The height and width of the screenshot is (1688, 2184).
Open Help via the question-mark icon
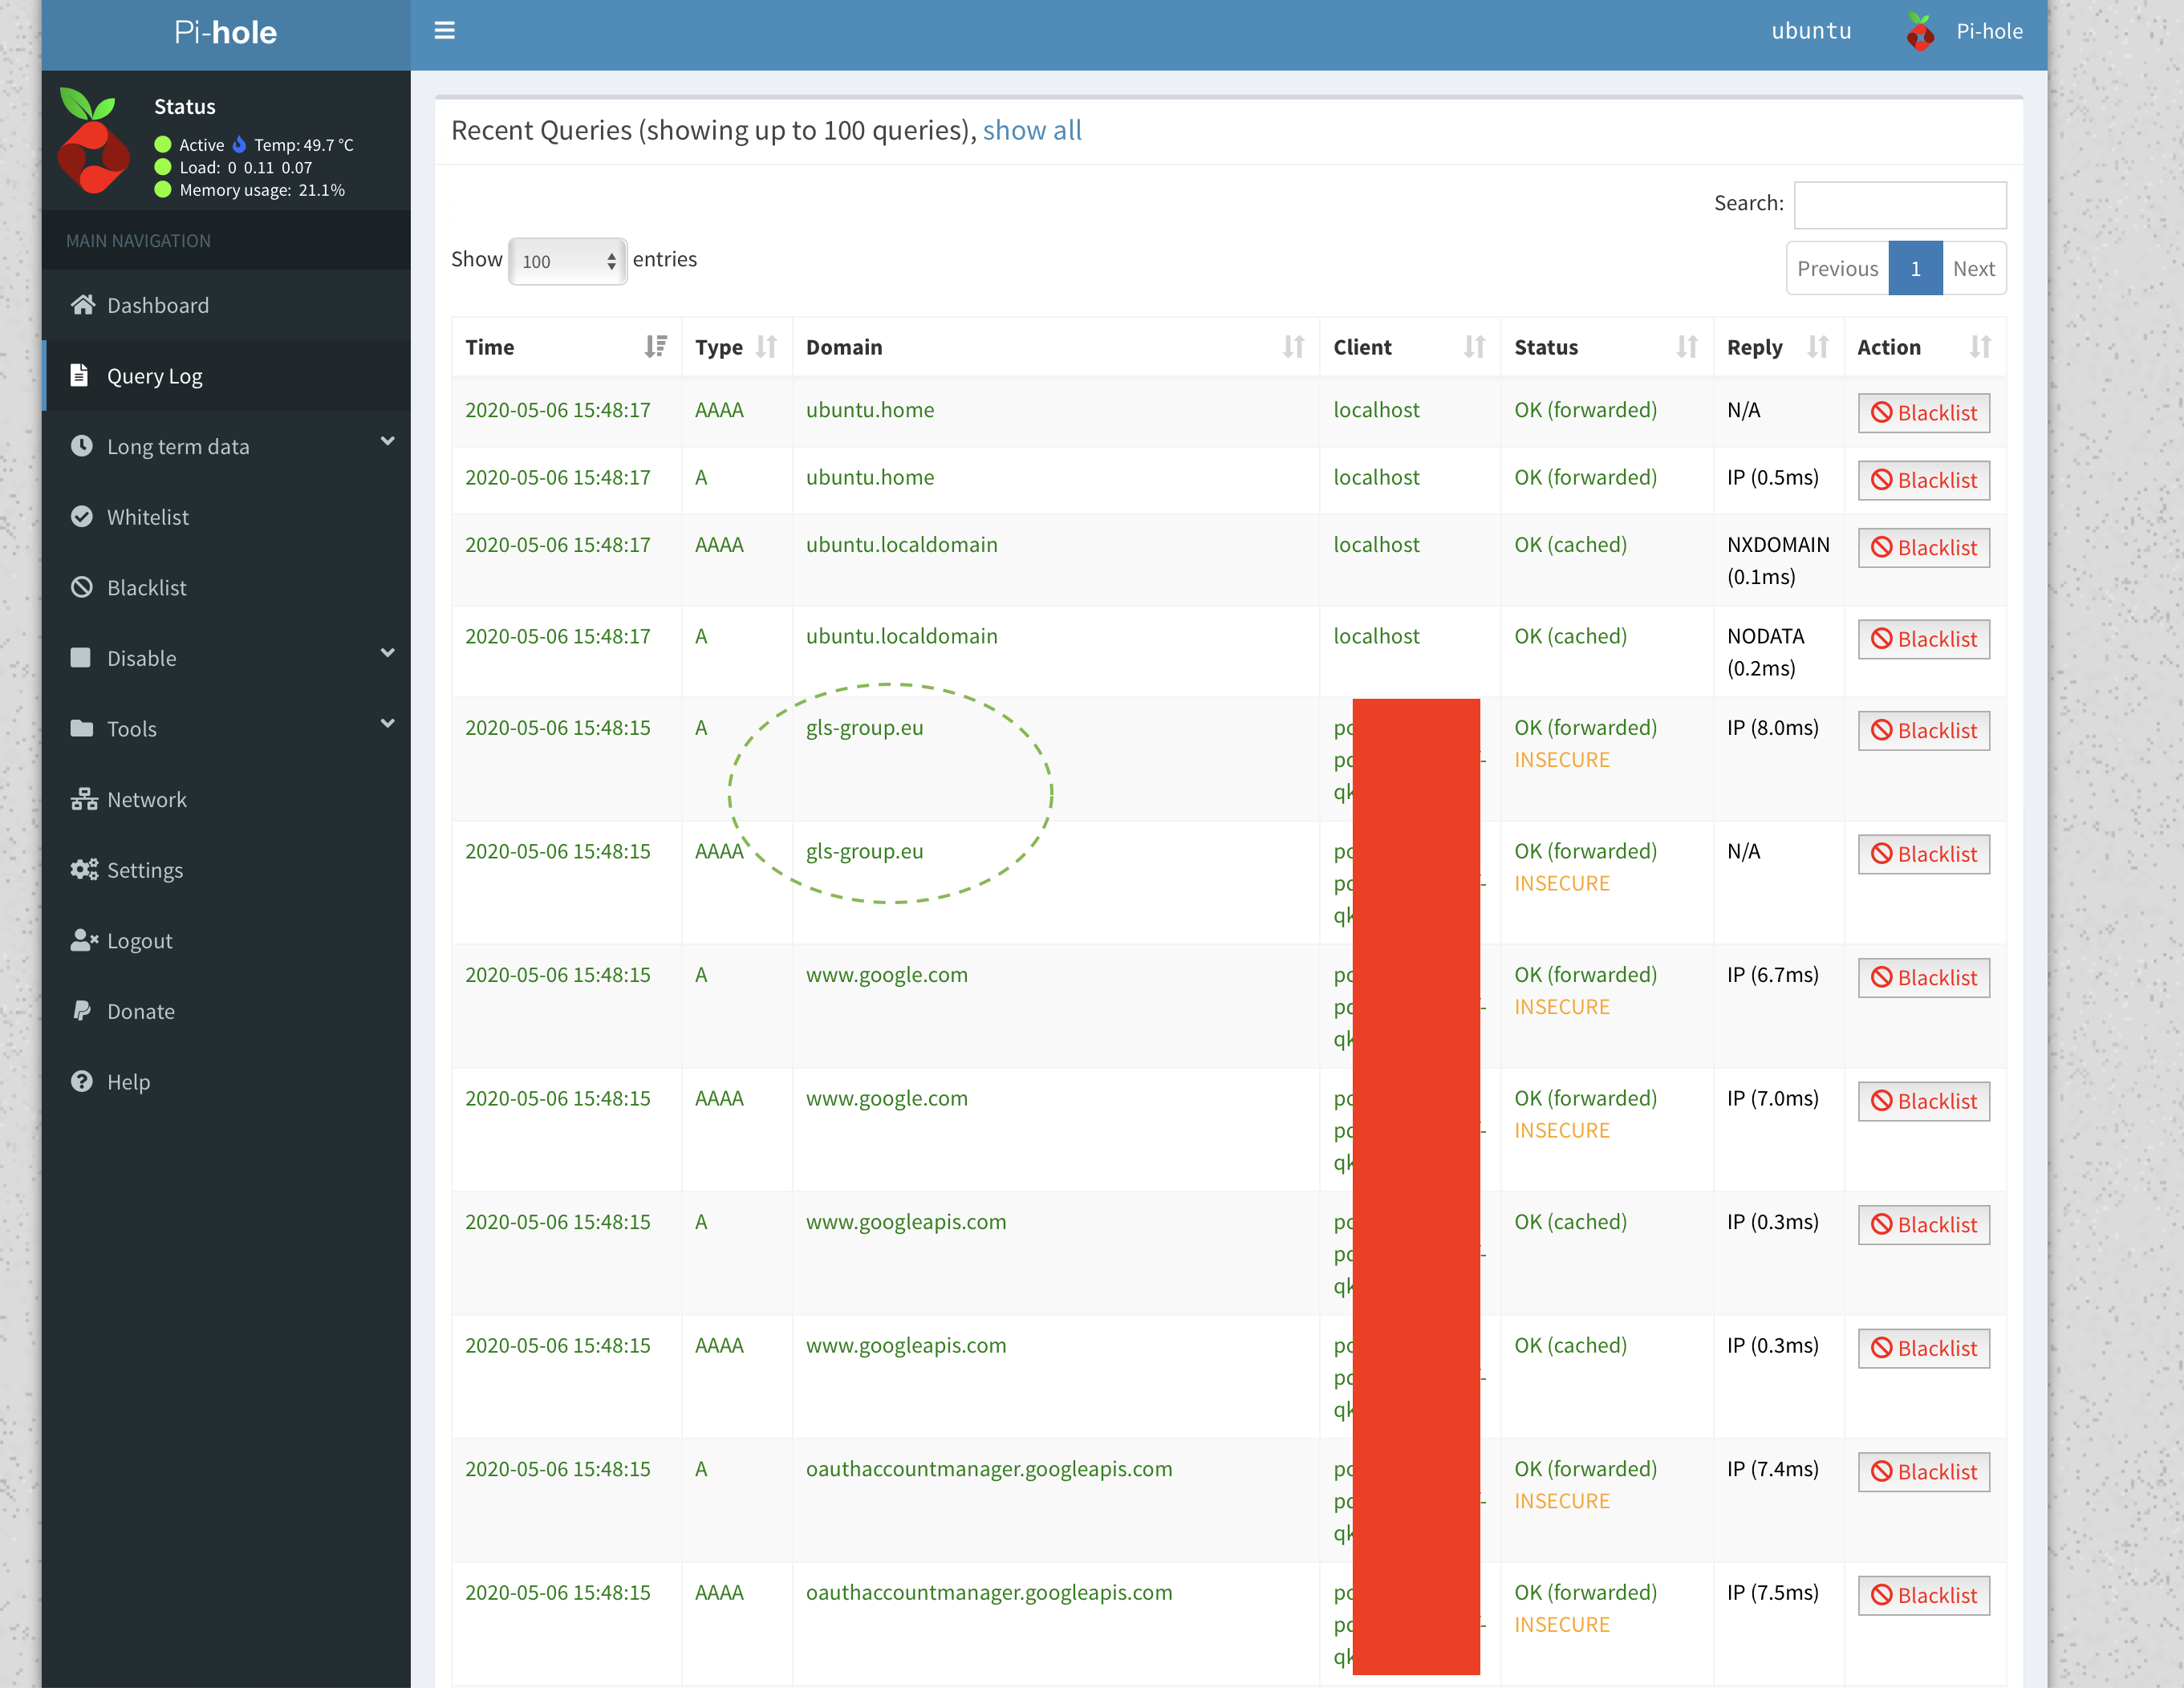[x=81, y=1081]
